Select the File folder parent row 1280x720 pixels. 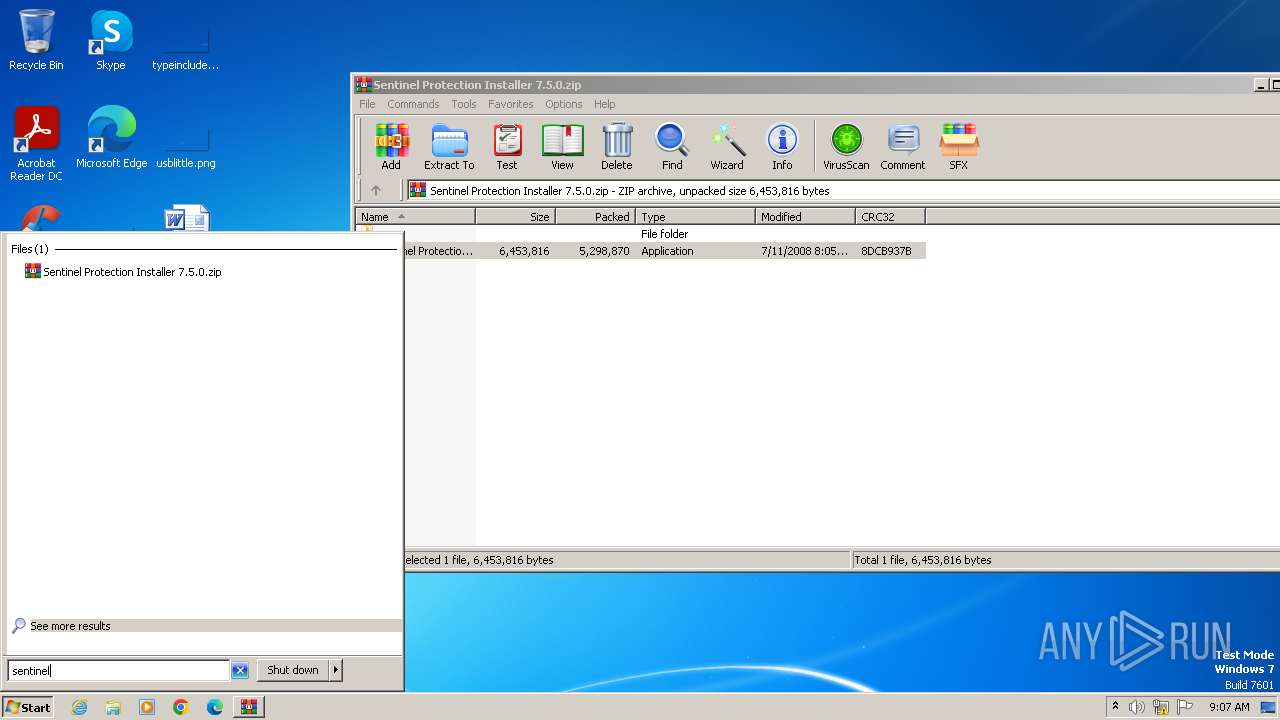click(664, 234)
